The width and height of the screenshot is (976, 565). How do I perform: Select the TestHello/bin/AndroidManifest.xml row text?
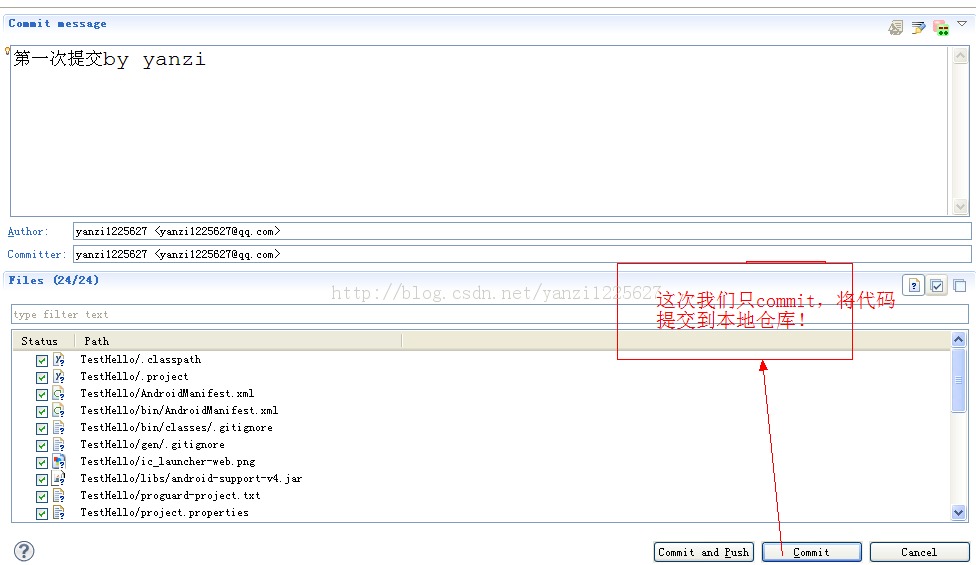pyautogui.click(x=179, y=411)
